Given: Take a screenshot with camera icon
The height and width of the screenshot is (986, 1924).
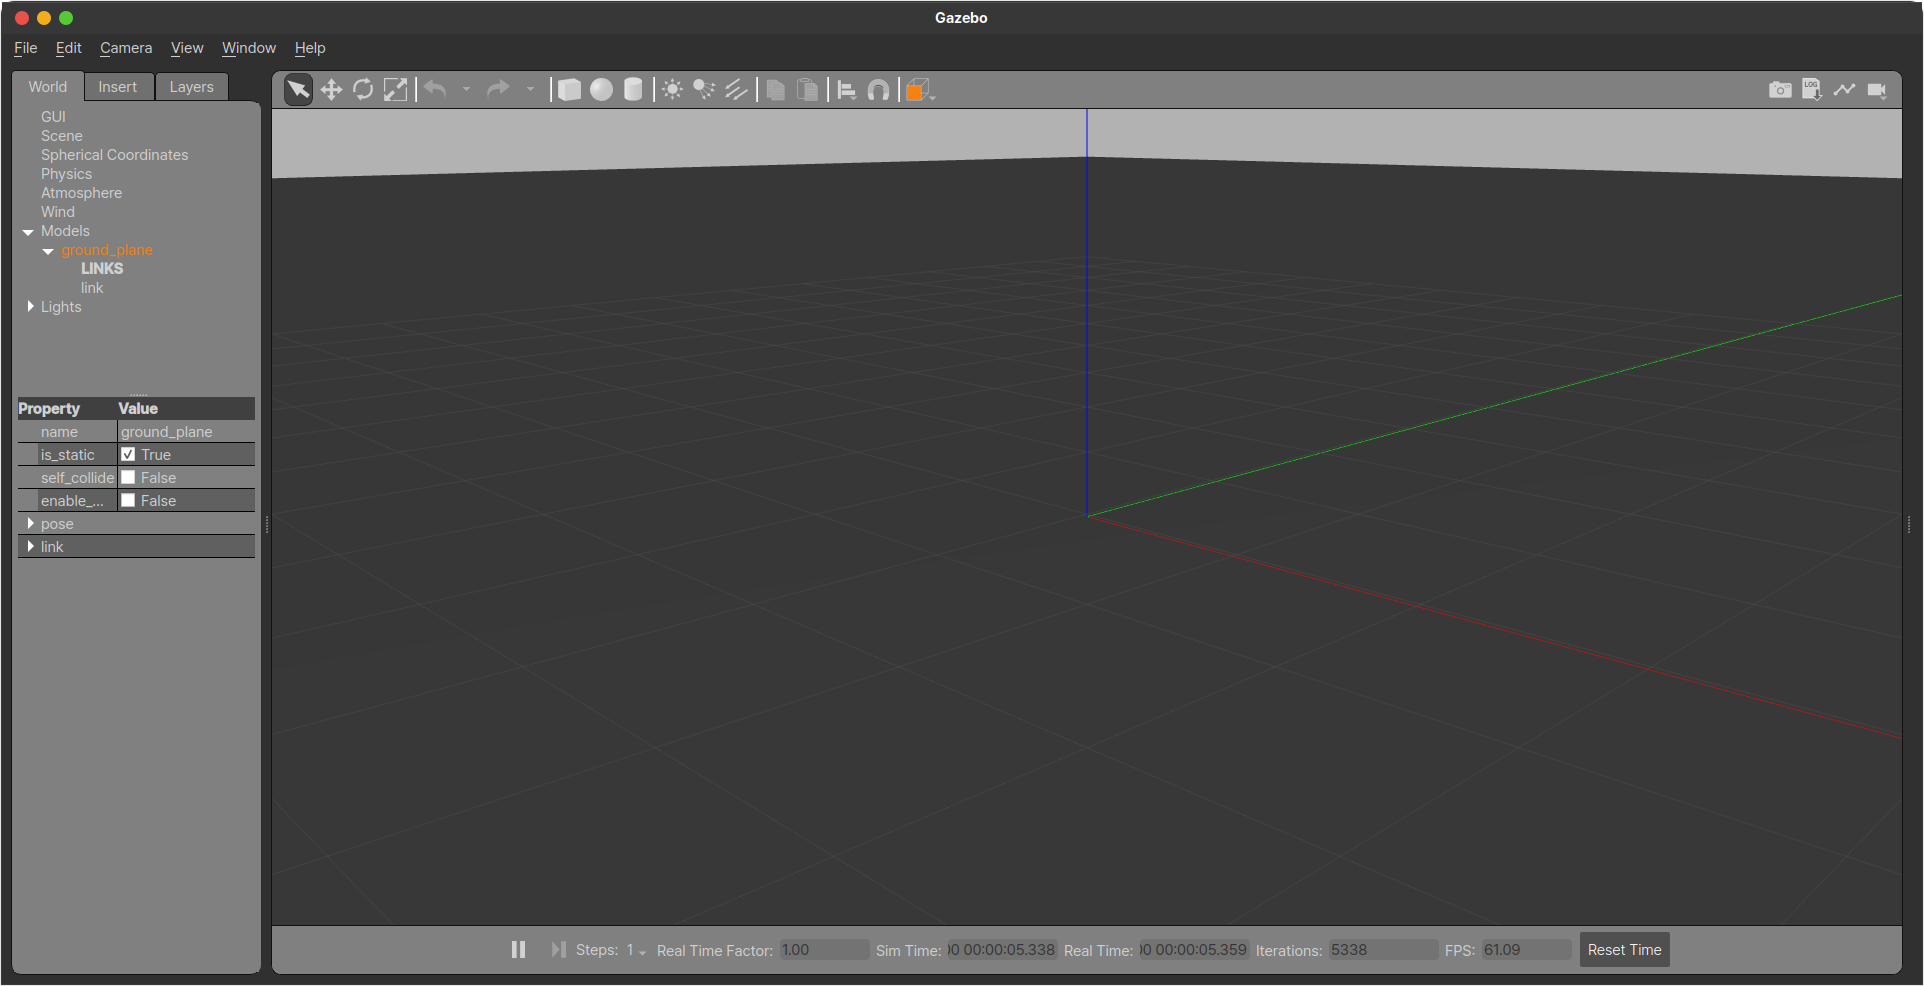Looking at the screenshot, I should tap(1780, 90).
